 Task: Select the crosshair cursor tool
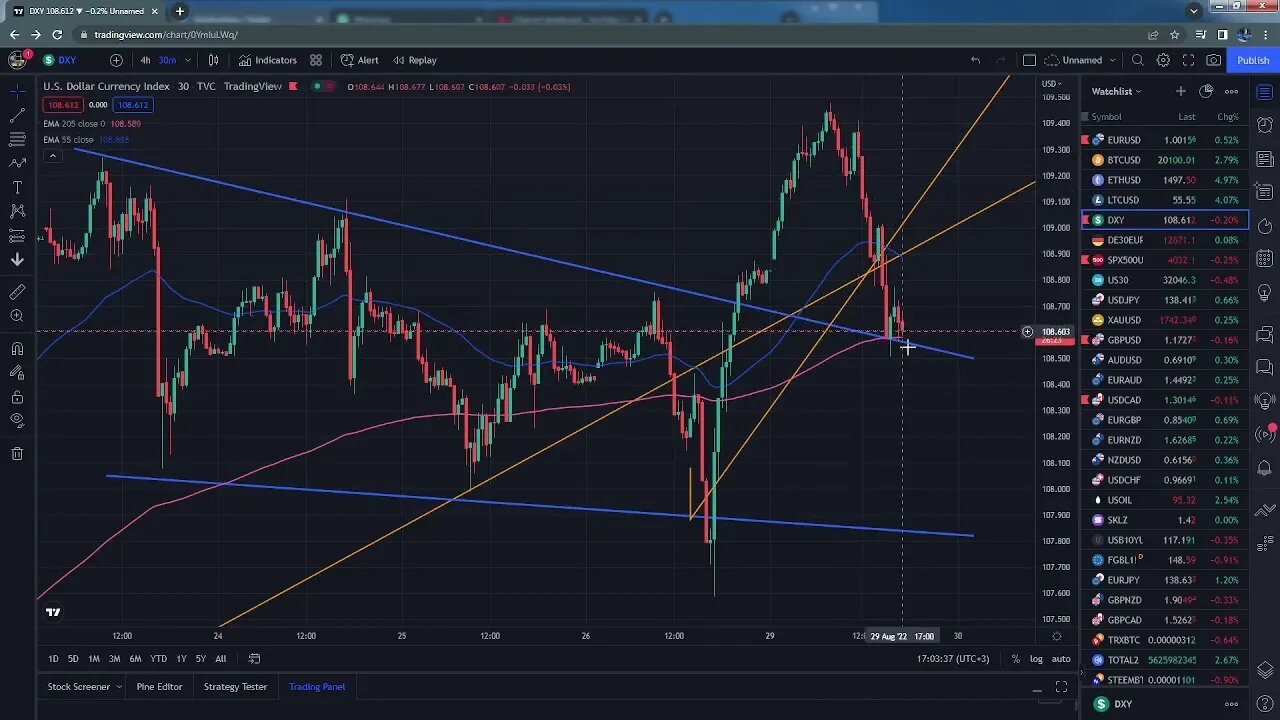pos(17,91)
